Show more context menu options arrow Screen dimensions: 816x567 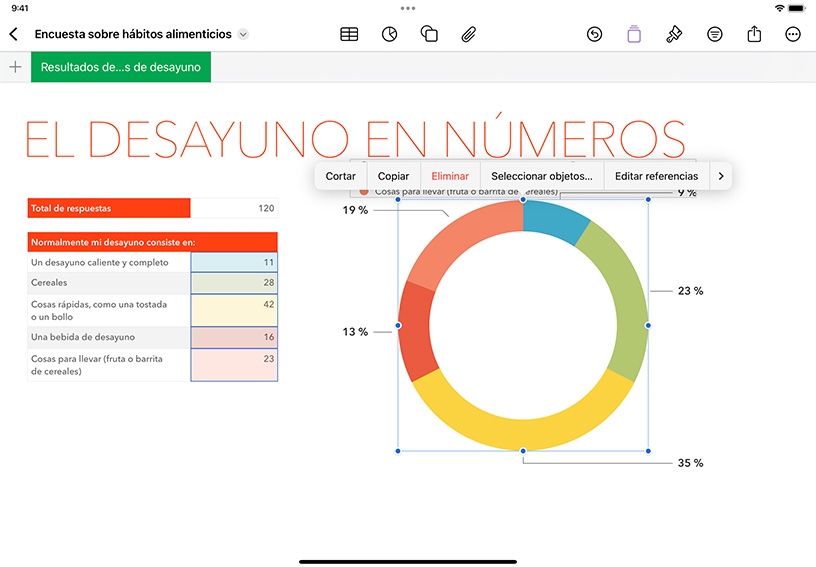coord(721,176)
